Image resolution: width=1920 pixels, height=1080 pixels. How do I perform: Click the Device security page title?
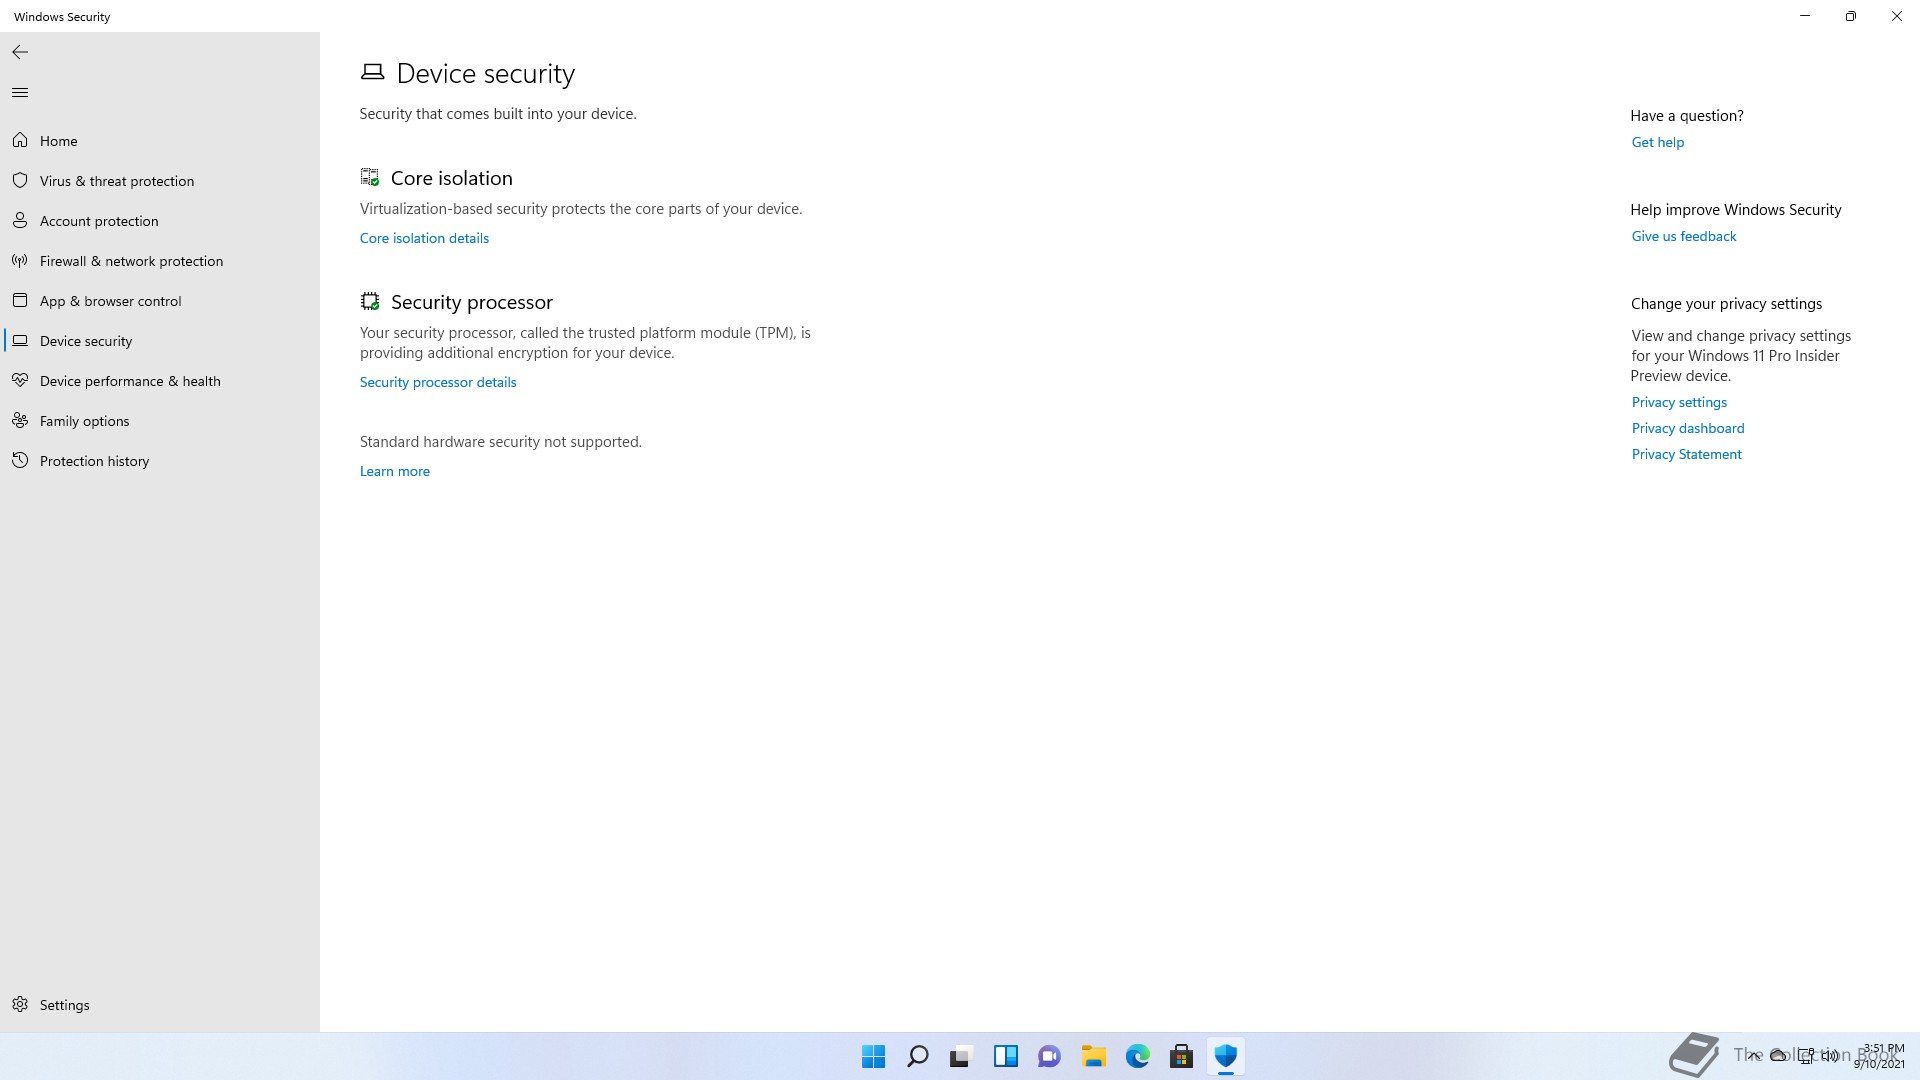[486, 73]
